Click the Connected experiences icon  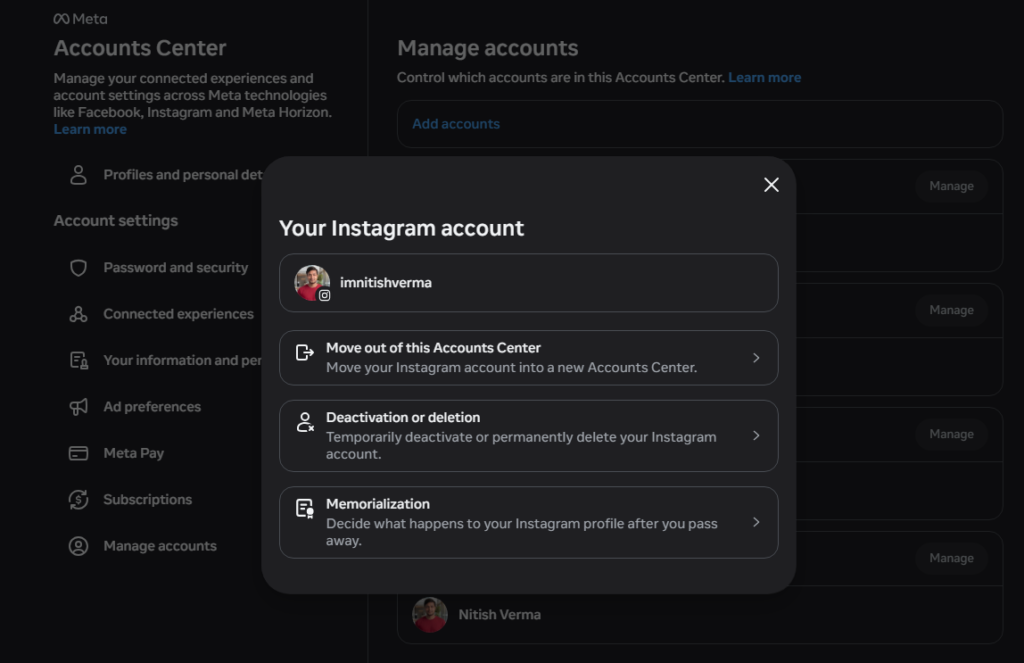point(78,314)
